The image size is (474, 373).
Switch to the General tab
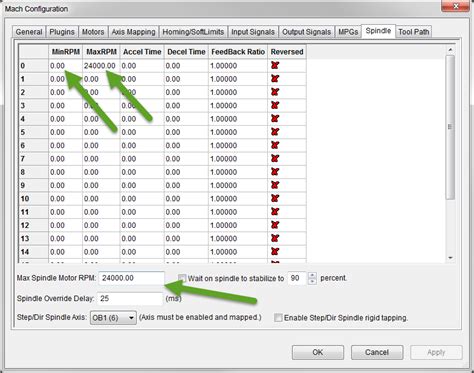pyautogui.click(x=29, y=32)
